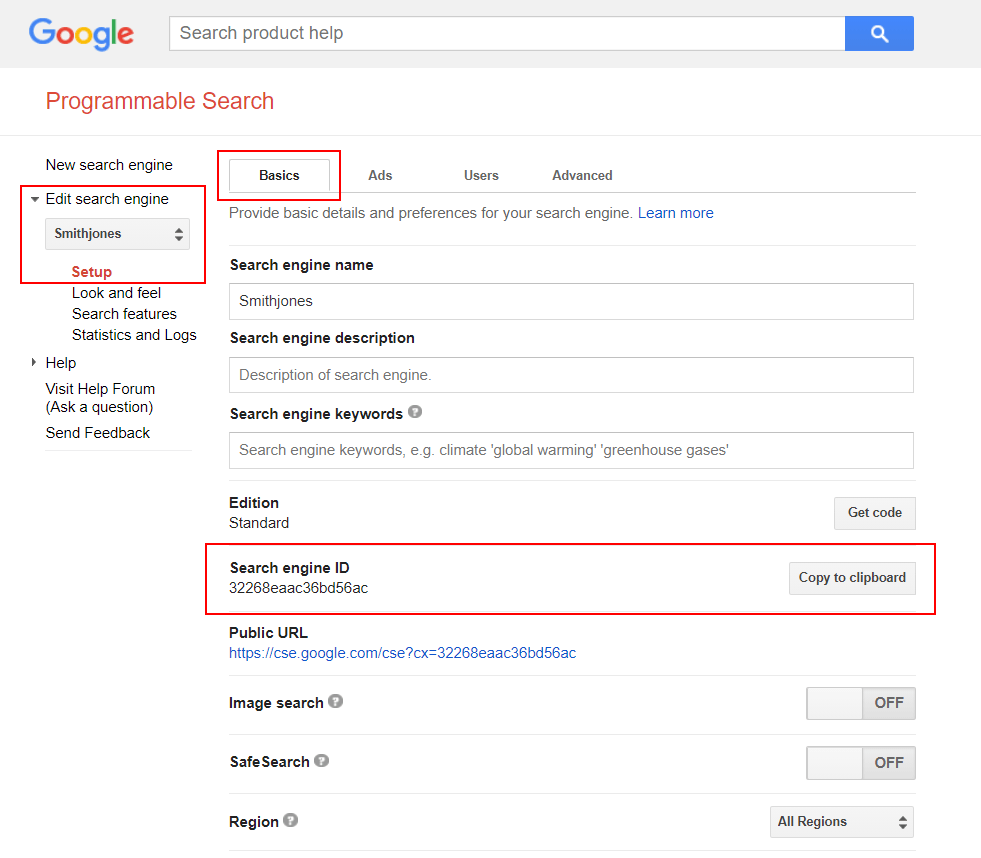The image size is (981, 858).
Task: Toggle the Image search switch
Action: (x=860, y=703)
